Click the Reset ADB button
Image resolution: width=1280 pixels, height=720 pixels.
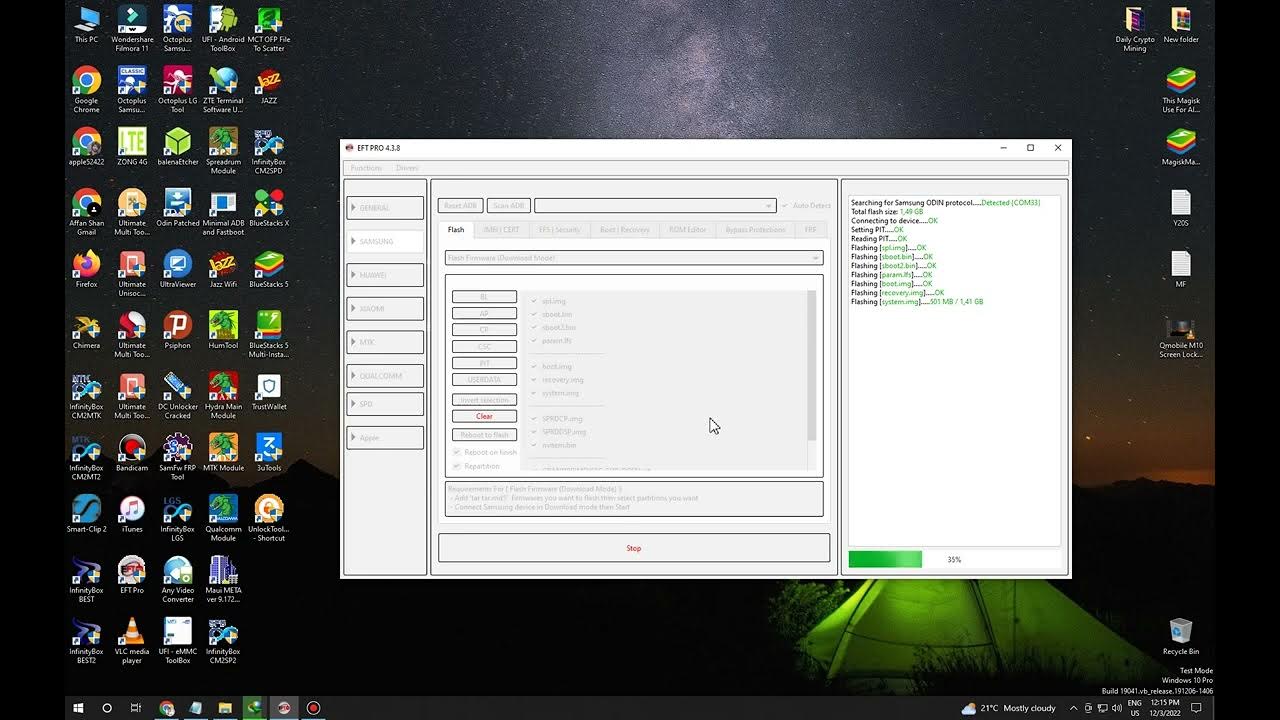click(460, 206)
